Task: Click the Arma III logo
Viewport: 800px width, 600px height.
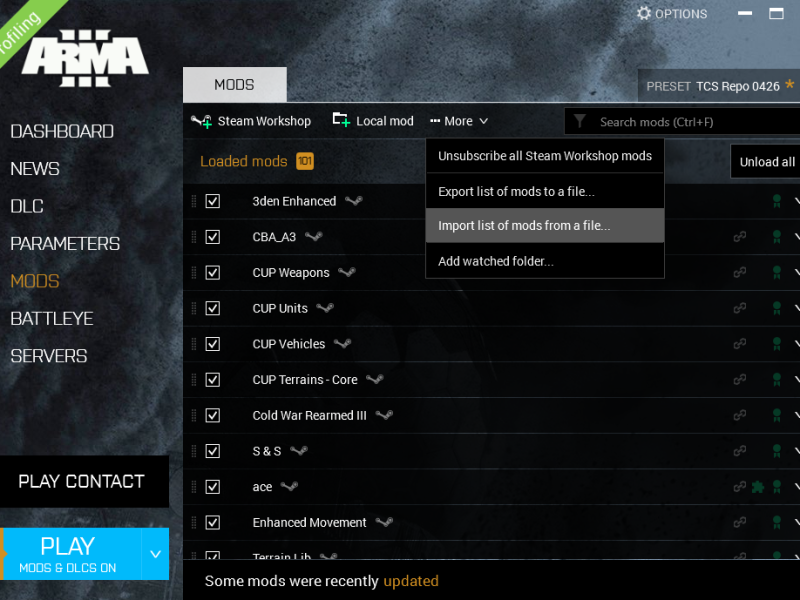Action: coord(85,58)
